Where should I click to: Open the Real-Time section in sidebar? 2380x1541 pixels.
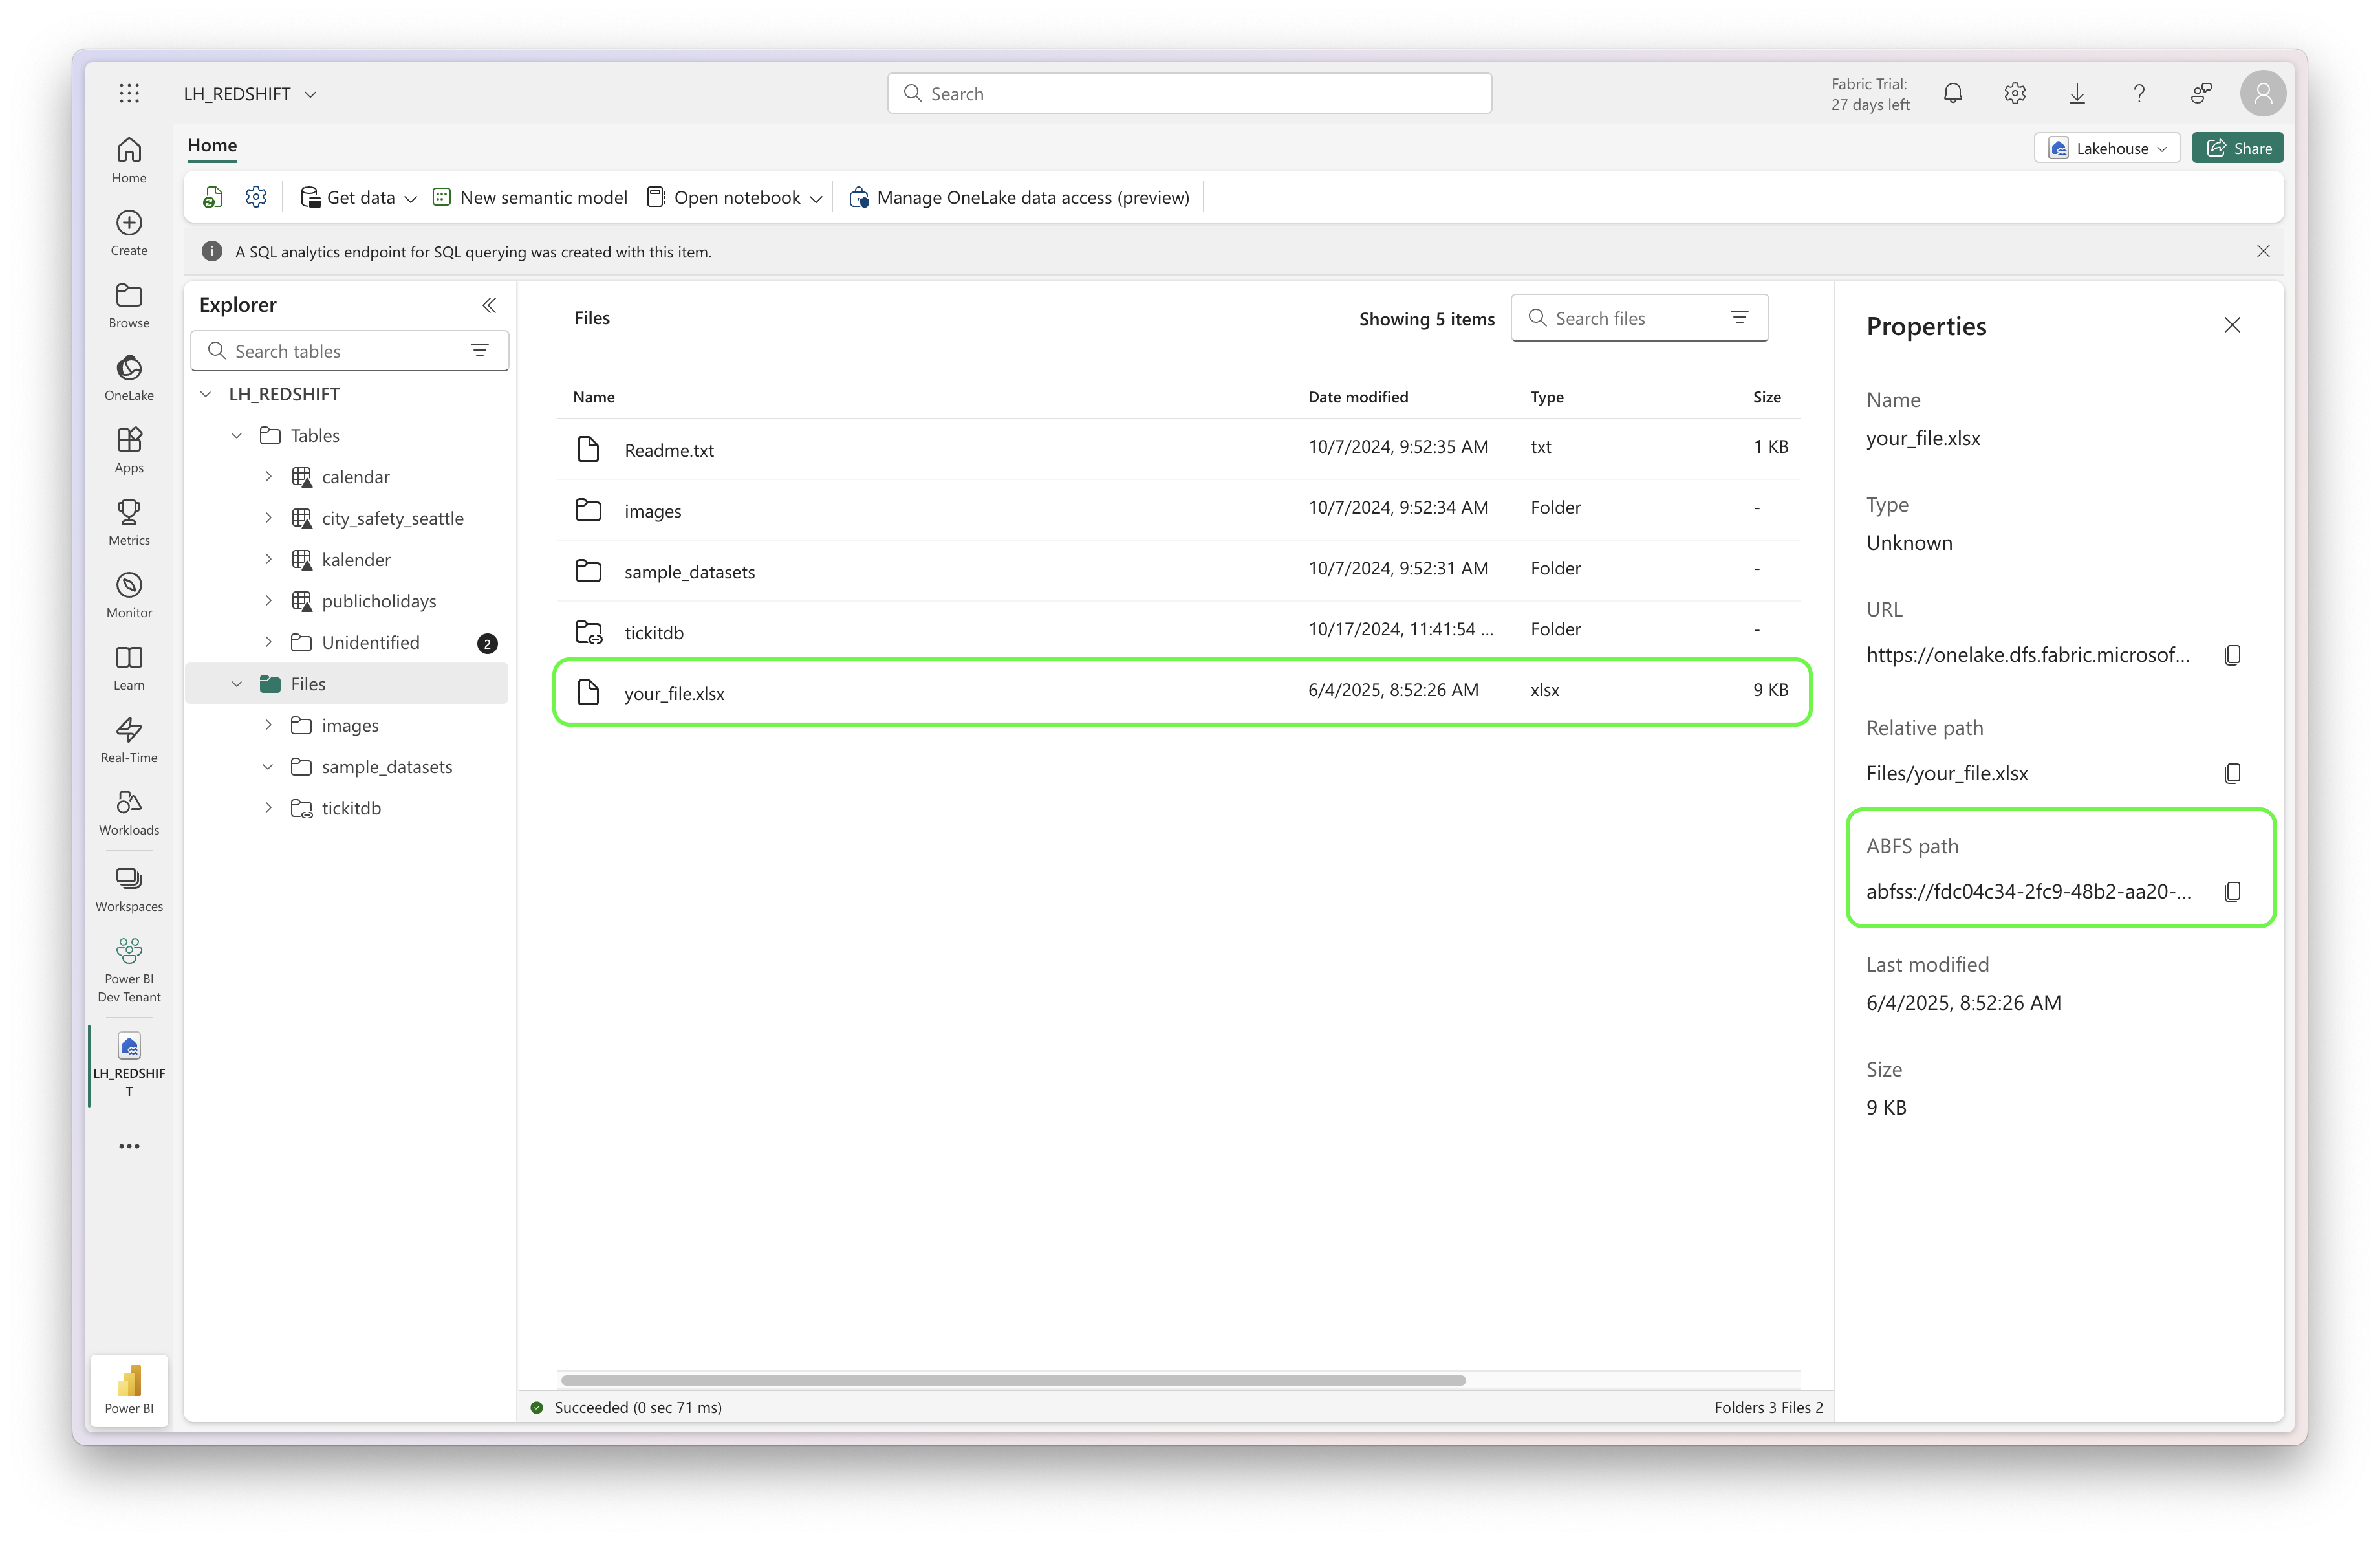(128, 740)
